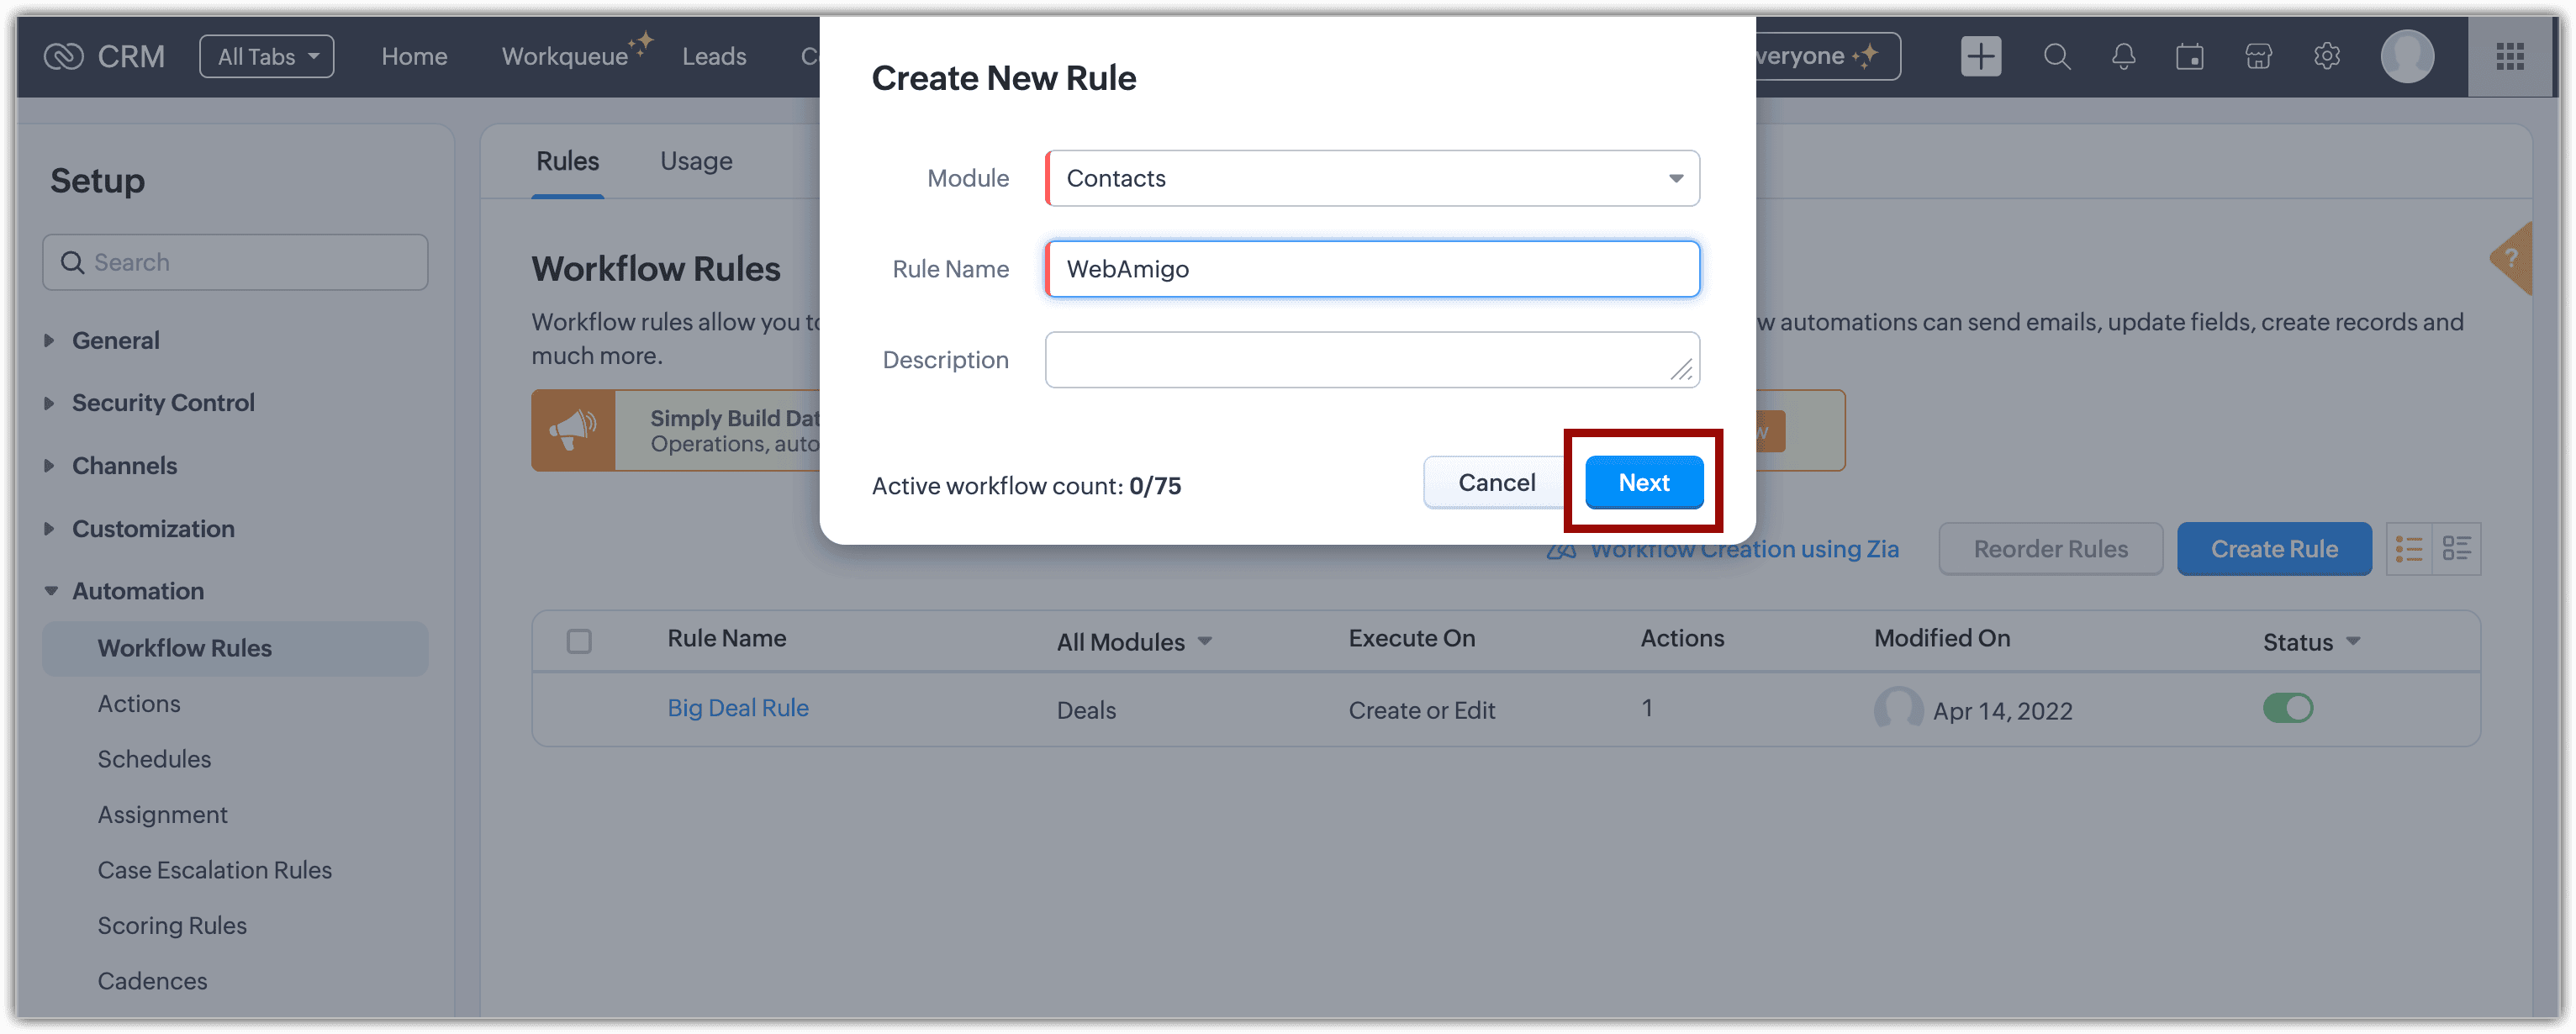Viewport: 2576px width, 1034px height.
Task: Open the marketplace store icon
Action: (2258, 56)
